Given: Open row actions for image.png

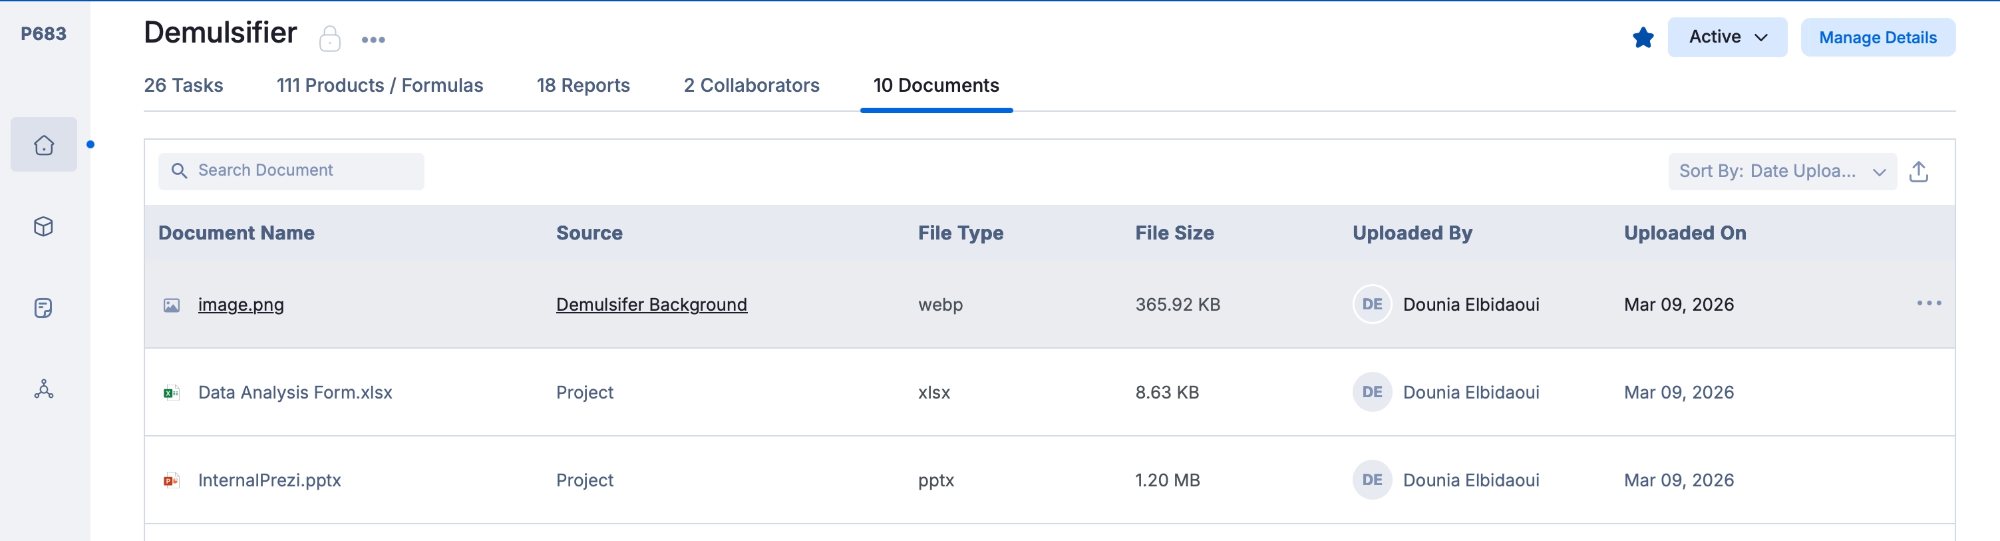Looking at the screenshot, I should coord(1929,303).
